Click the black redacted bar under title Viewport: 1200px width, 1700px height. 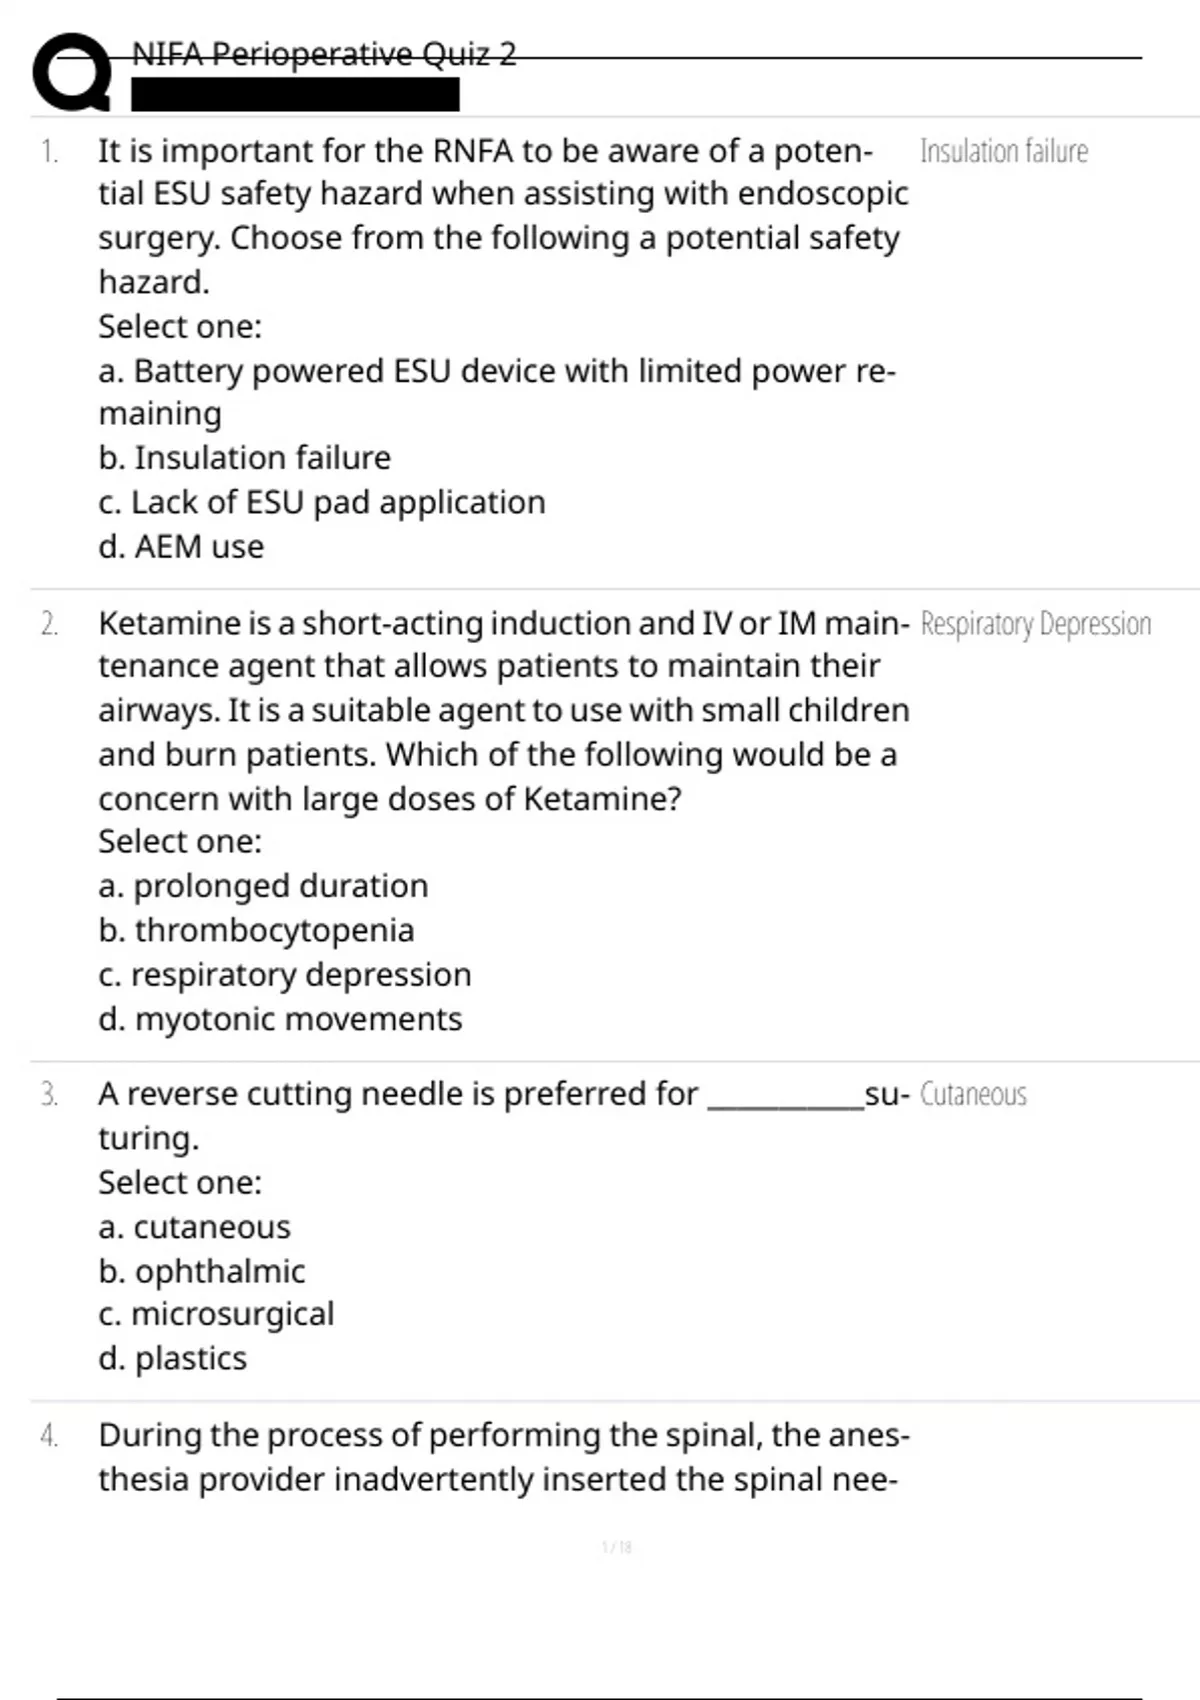click(x=295, y=95)
